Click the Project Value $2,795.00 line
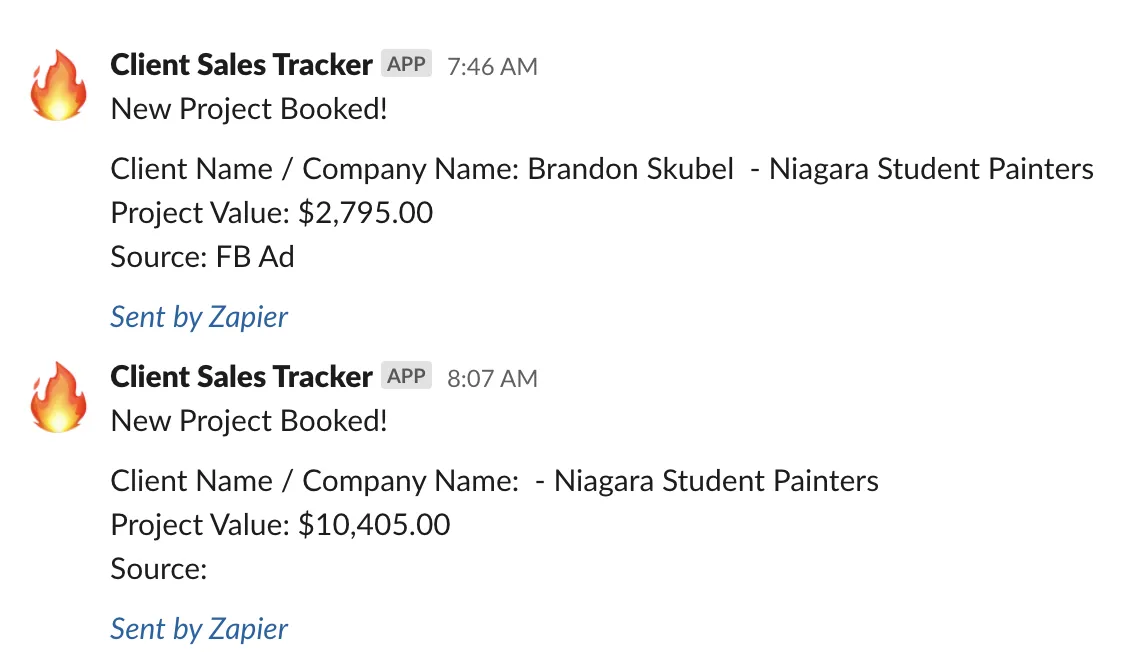The height and width of the screenshot is (652, 1130). [x=272, y=213]
